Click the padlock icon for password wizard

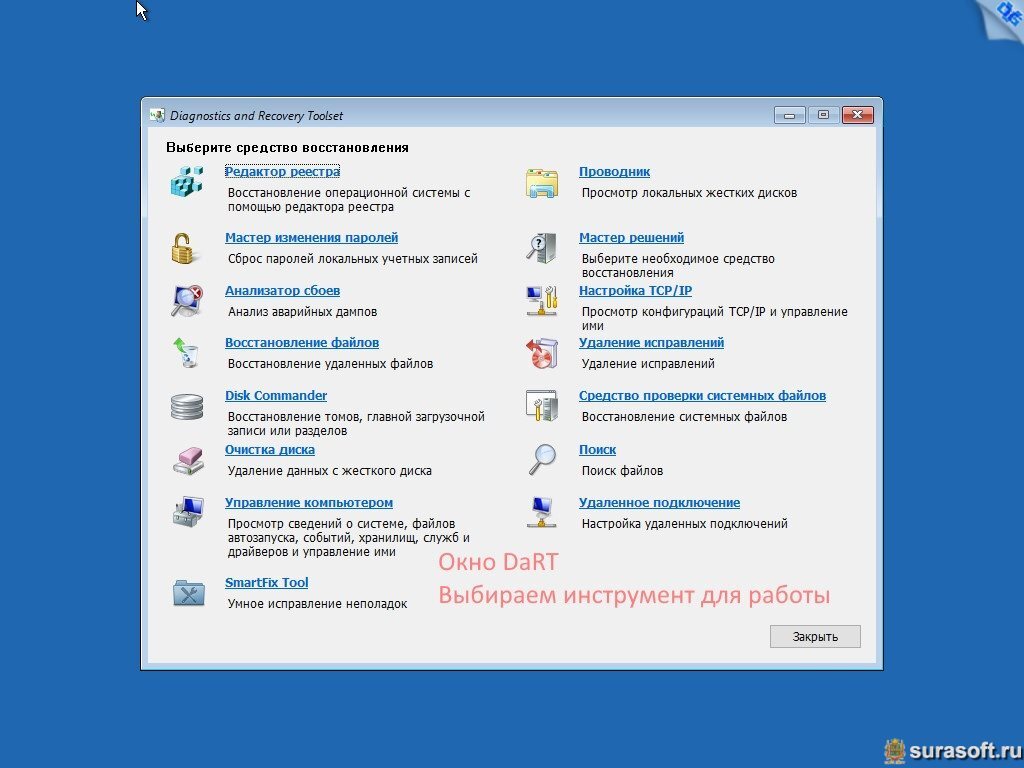(184, 249)
